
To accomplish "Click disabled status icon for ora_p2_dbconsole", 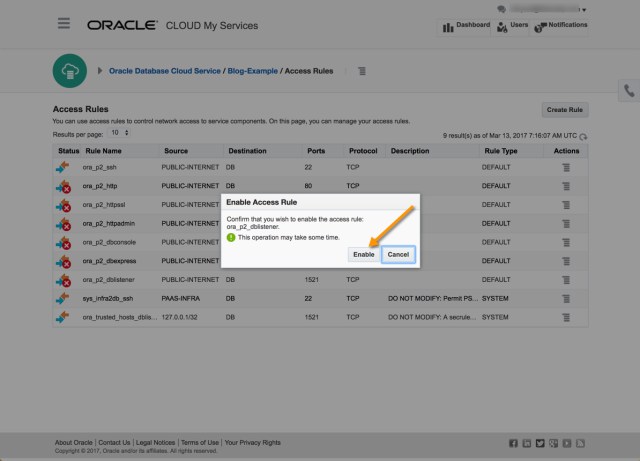I will click(63, 243).
